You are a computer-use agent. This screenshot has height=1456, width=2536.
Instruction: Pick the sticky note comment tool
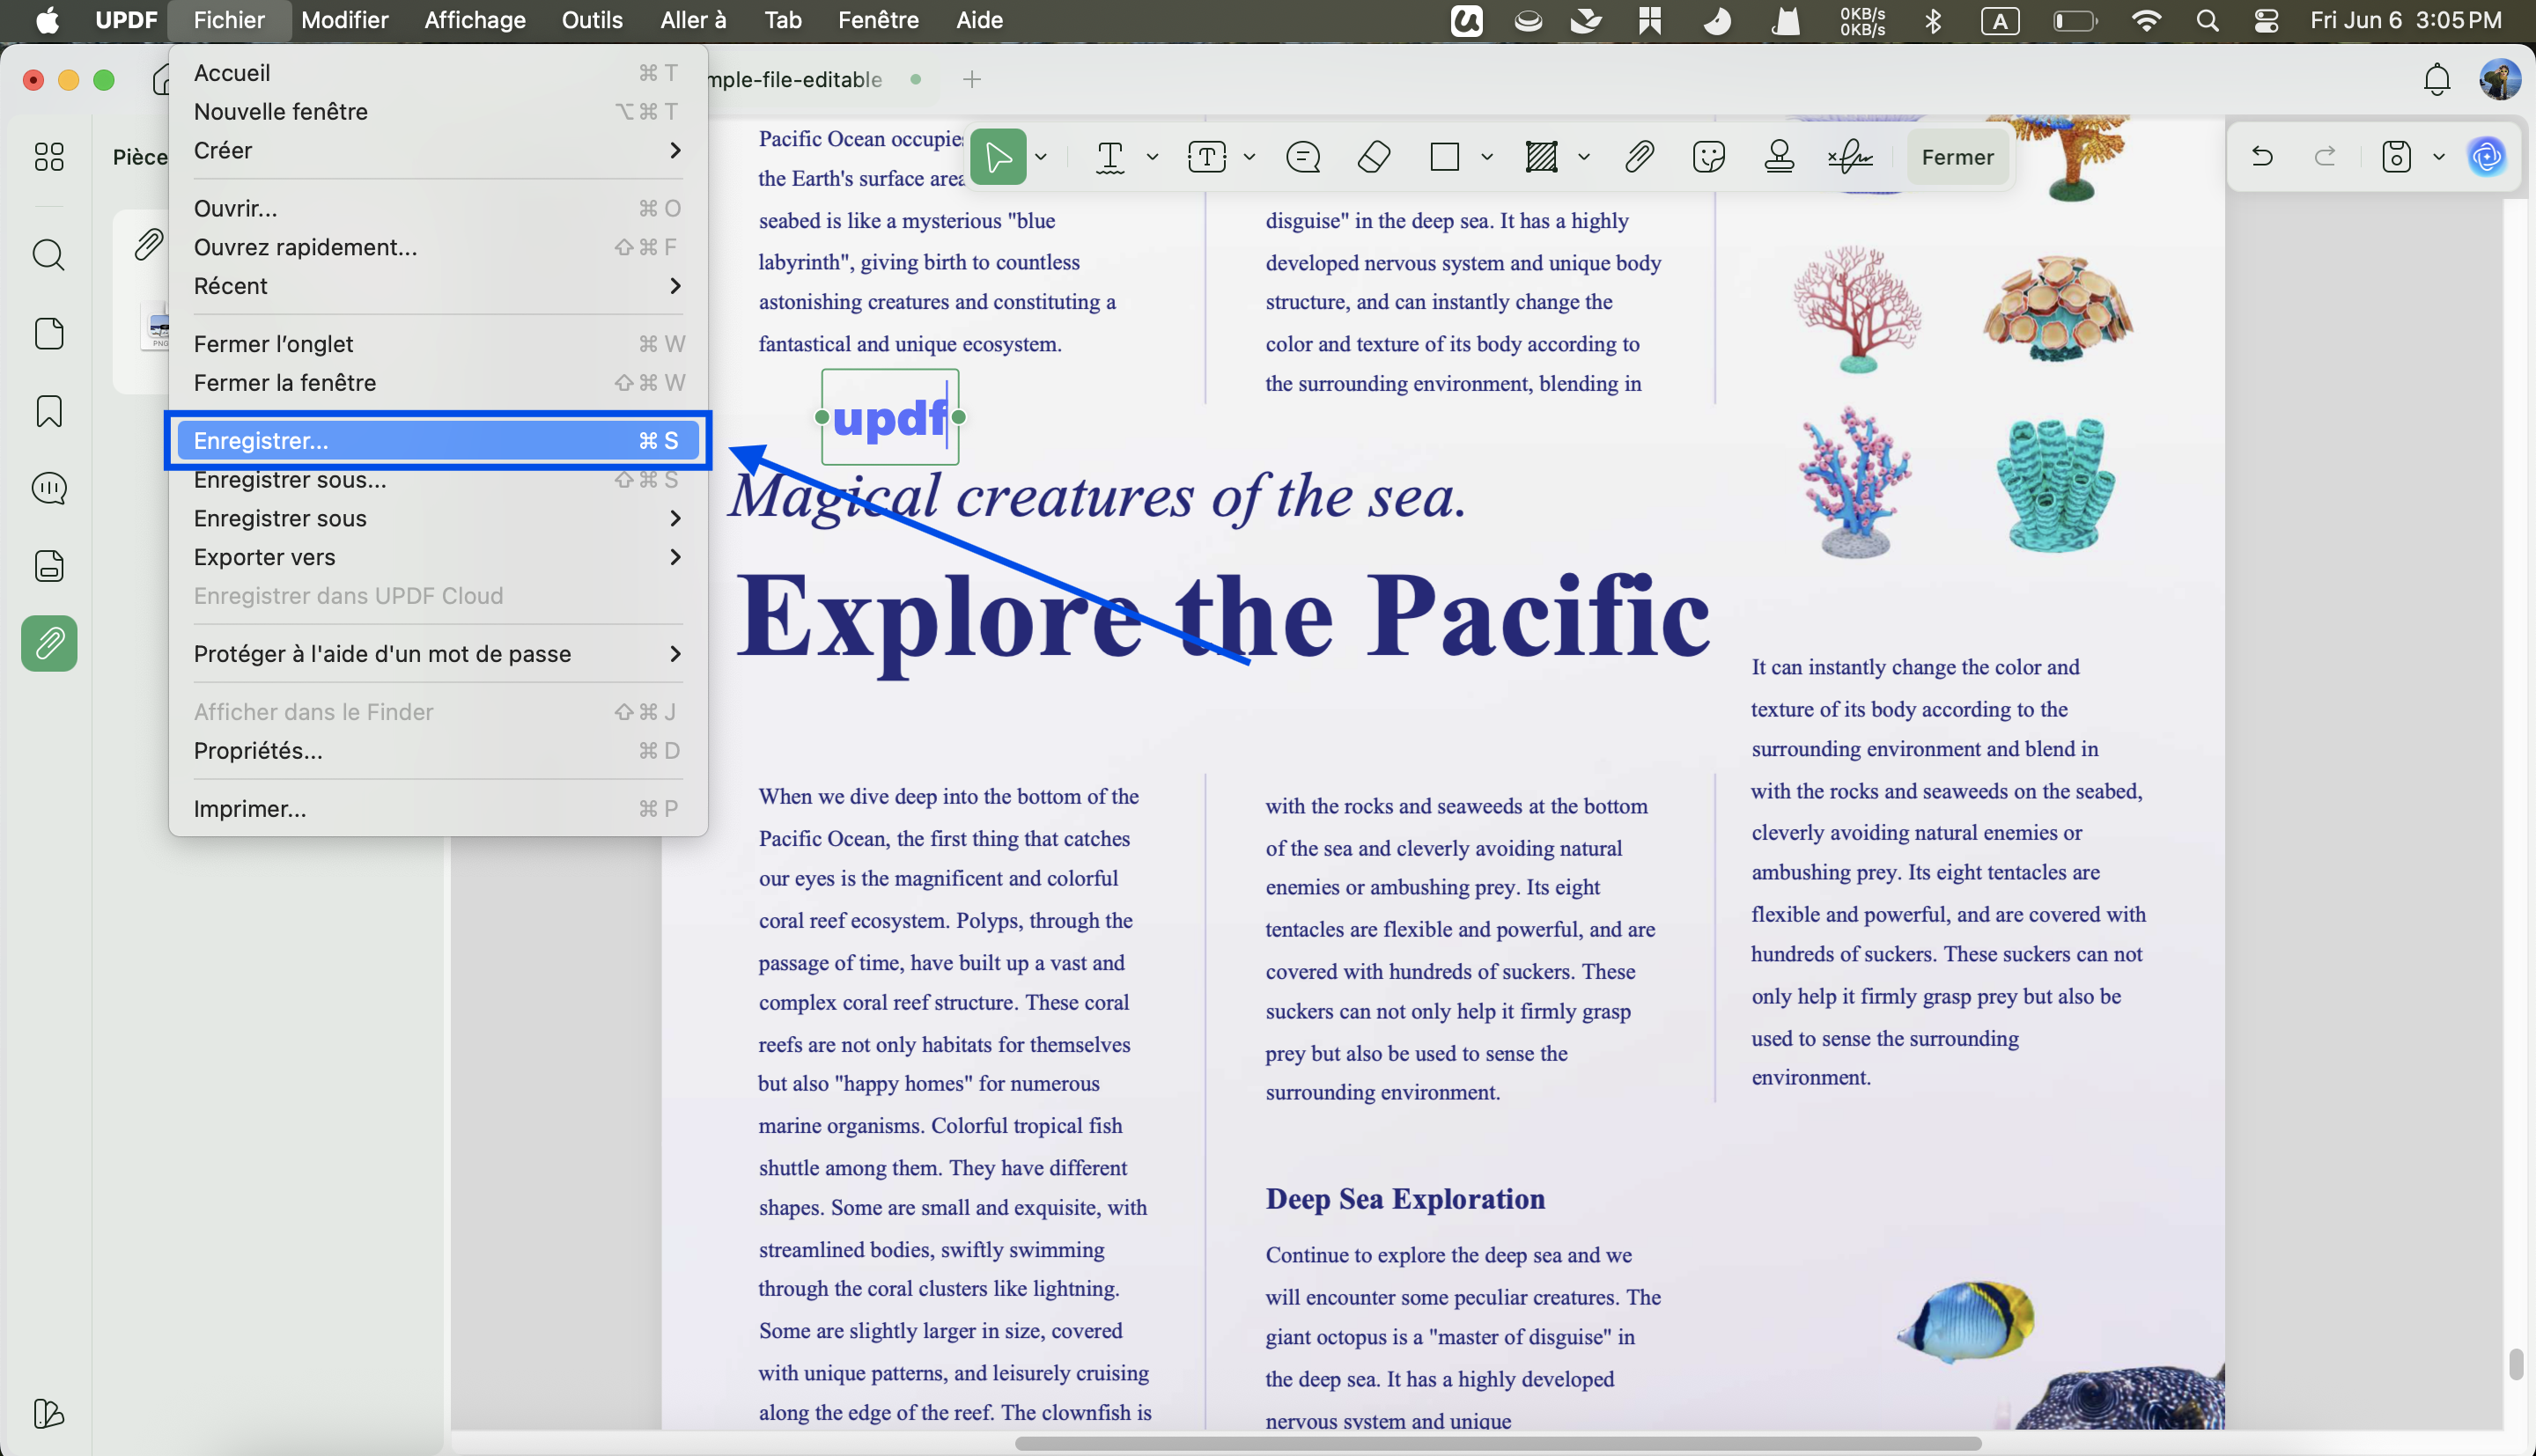click(x=1303, y=157)
